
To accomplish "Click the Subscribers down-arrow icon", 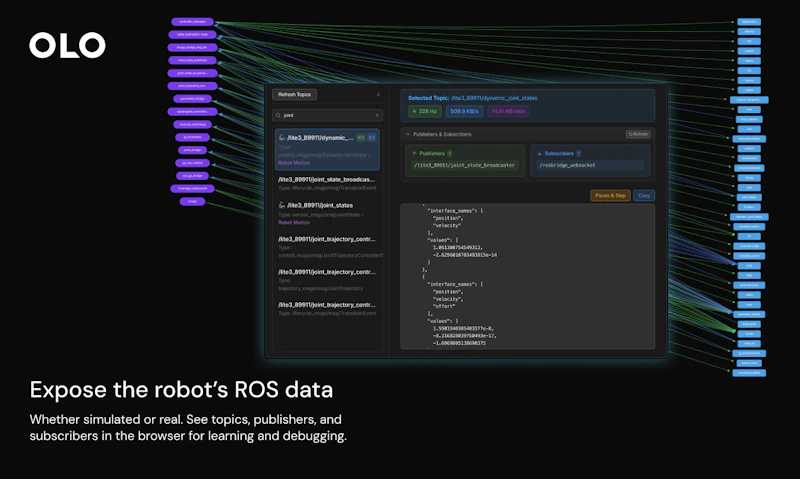I will [x=539, y=153].
